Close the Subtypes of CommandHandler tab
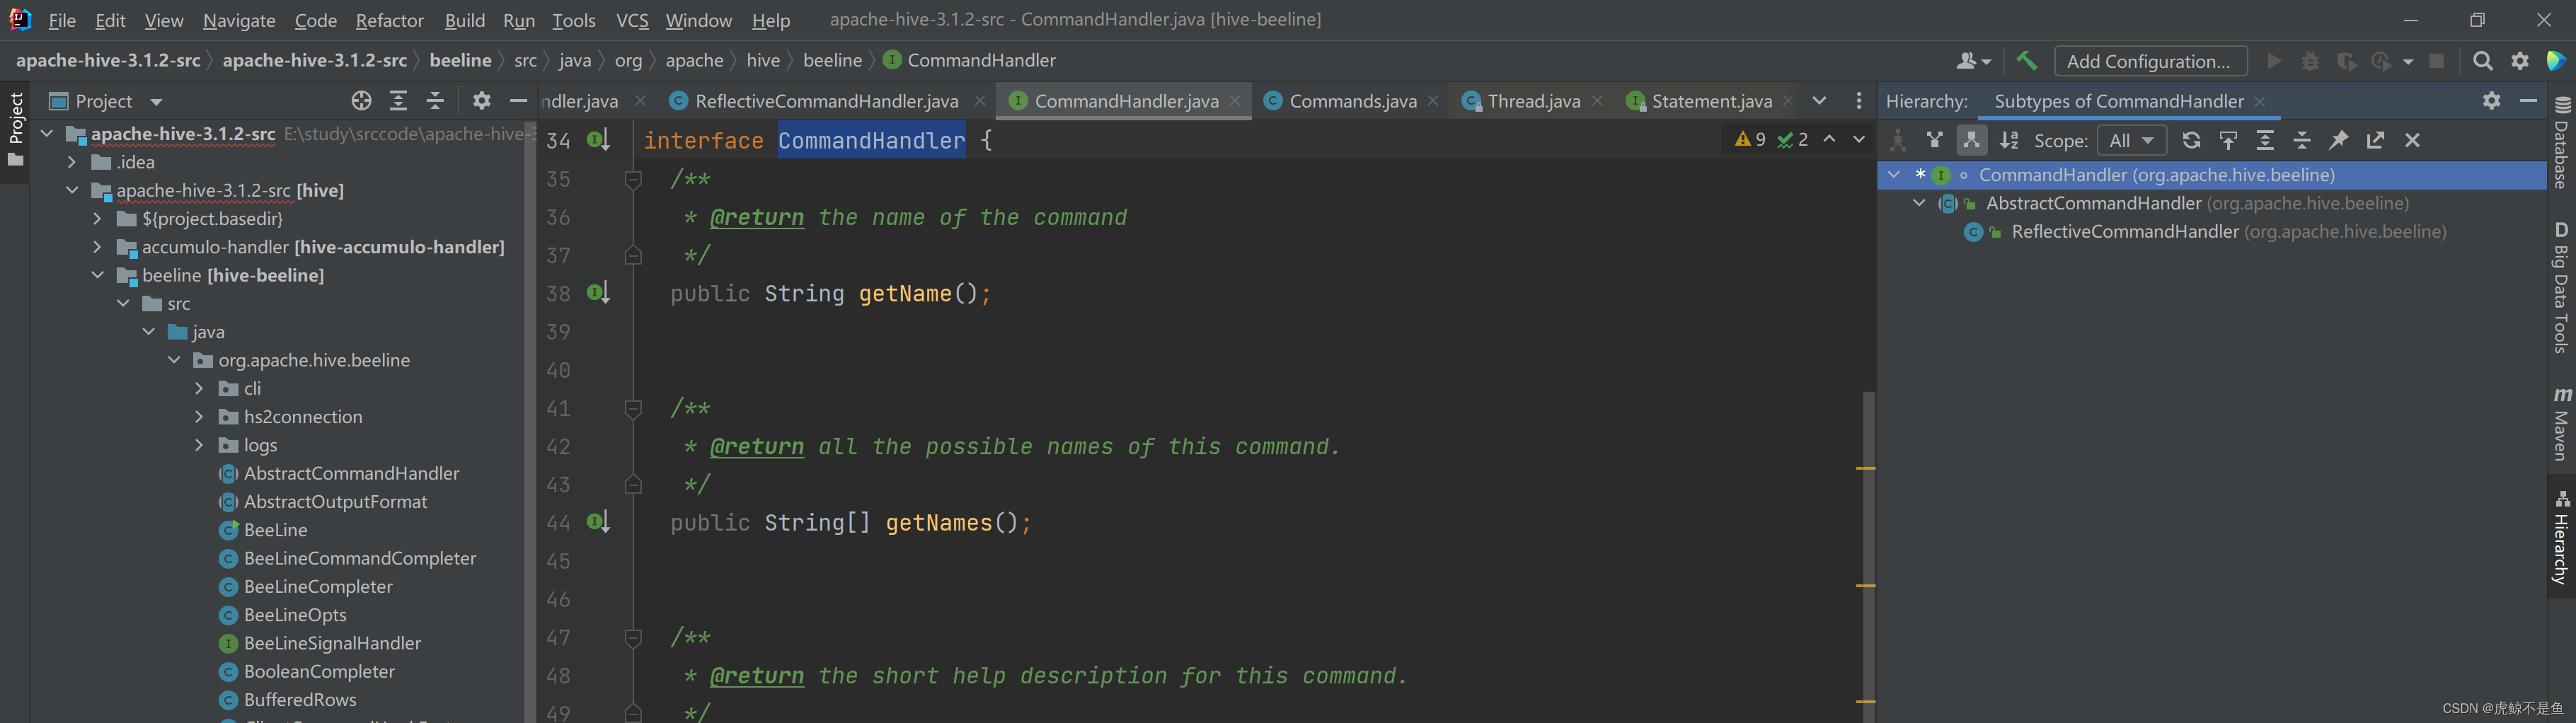 [2260, 102]
